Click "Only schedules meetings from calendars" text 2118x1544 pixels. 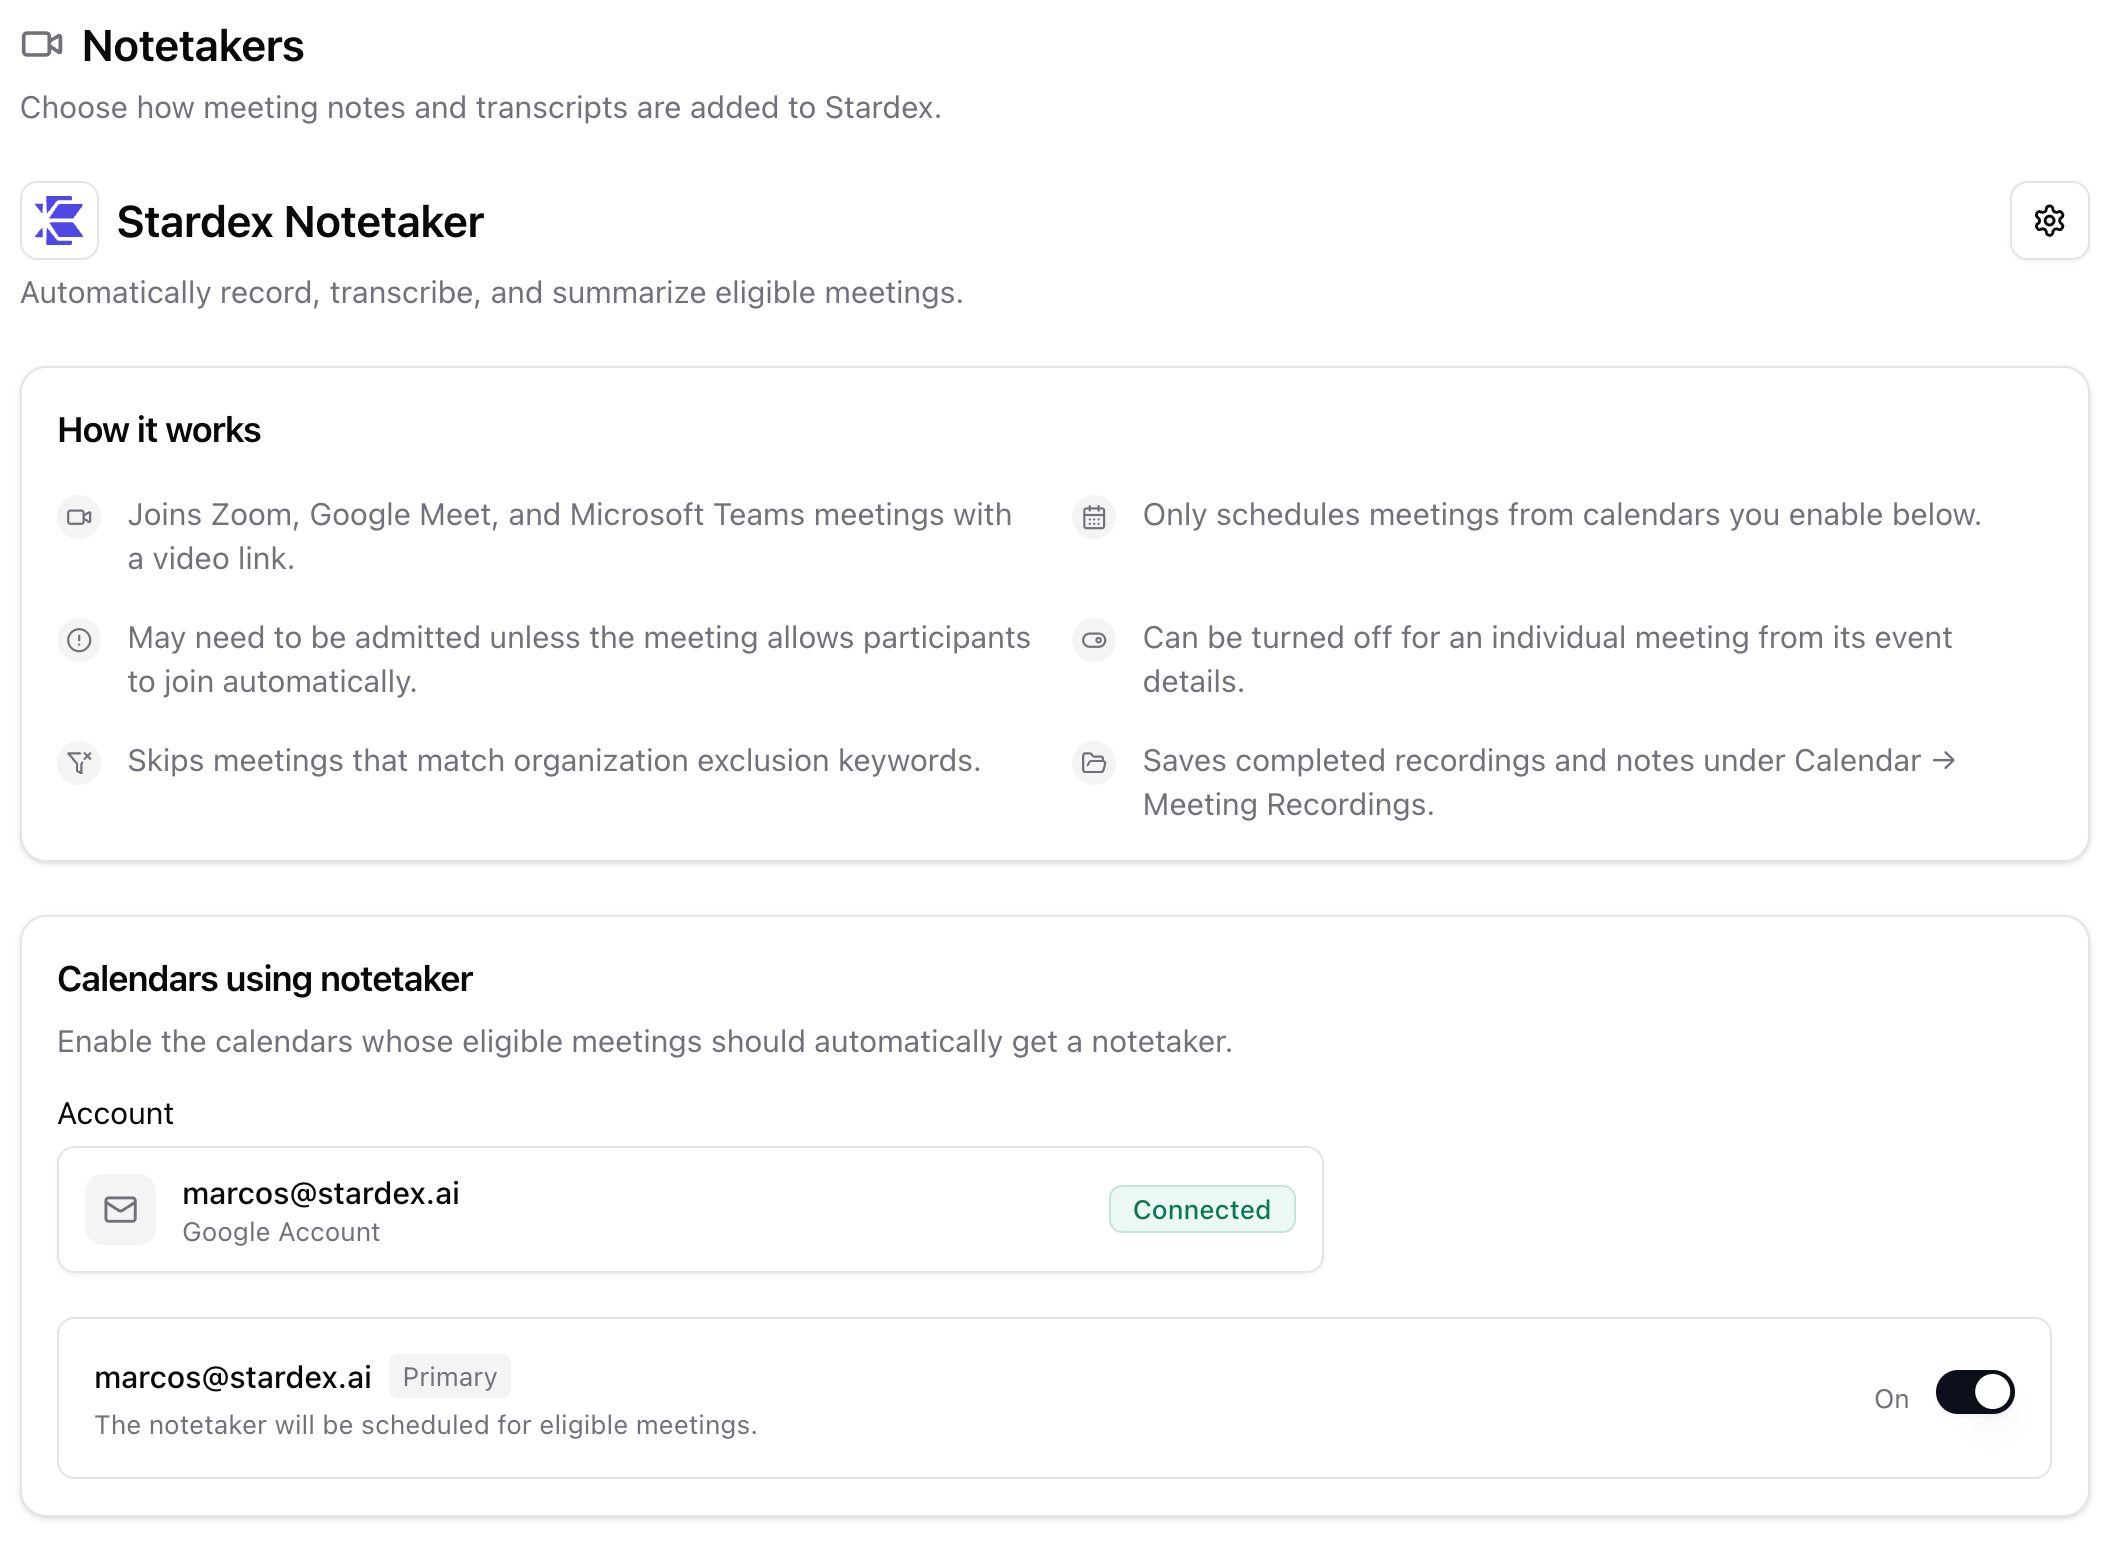[1562, 515]
